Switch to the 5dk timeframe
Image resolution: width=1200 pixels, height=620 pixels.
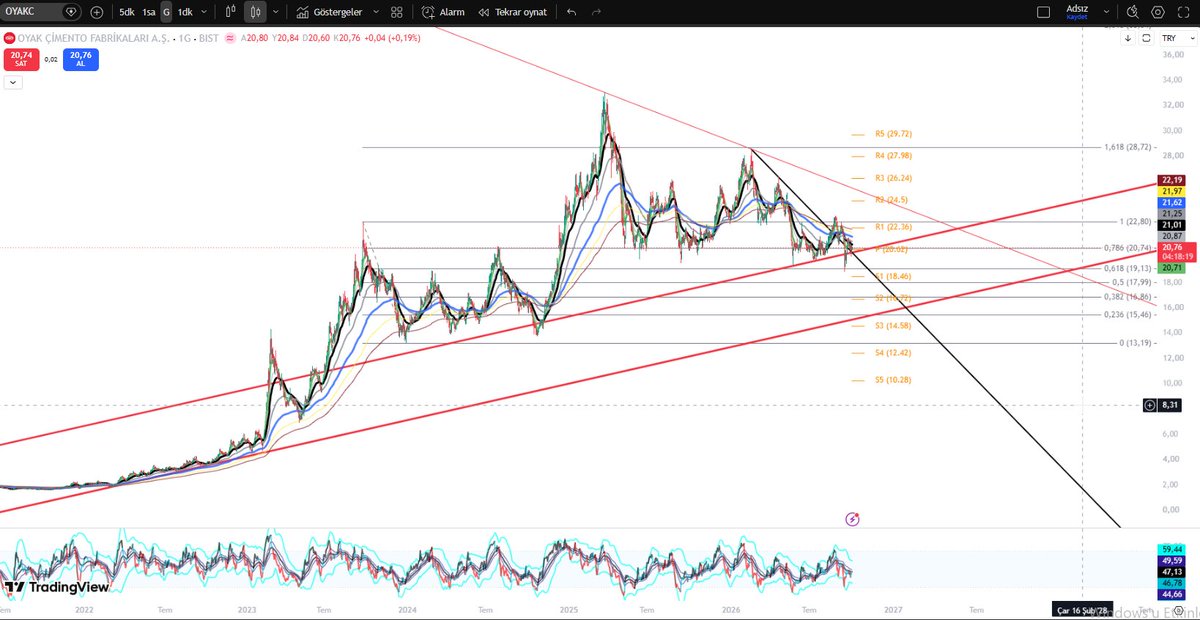click(127, 12)
